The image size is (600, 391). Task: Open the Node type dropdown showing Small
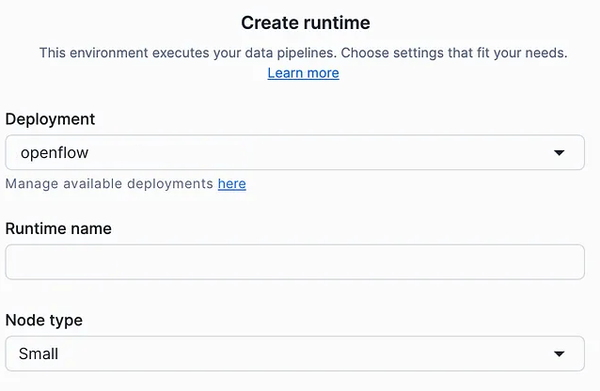pyautogui.click(x=295, y=354)
